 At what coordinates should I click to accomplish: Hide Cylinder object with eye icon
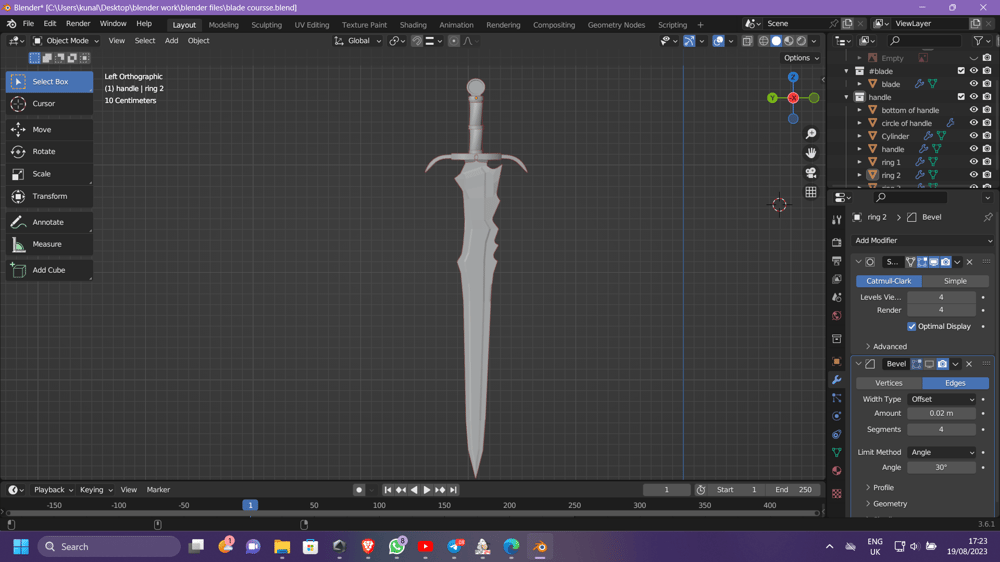pos(973,136)
